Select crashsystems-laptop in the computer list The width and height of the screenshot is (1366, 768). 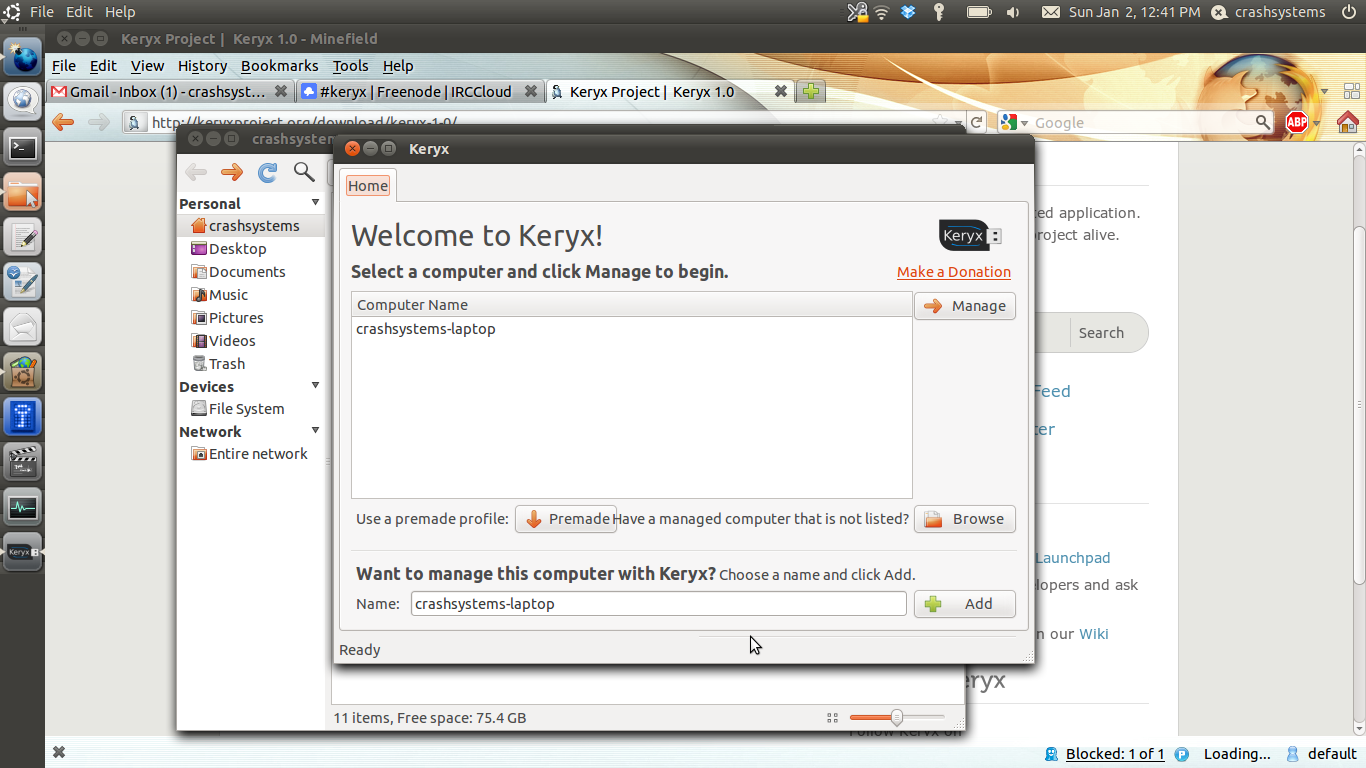[x=426, y=329]
